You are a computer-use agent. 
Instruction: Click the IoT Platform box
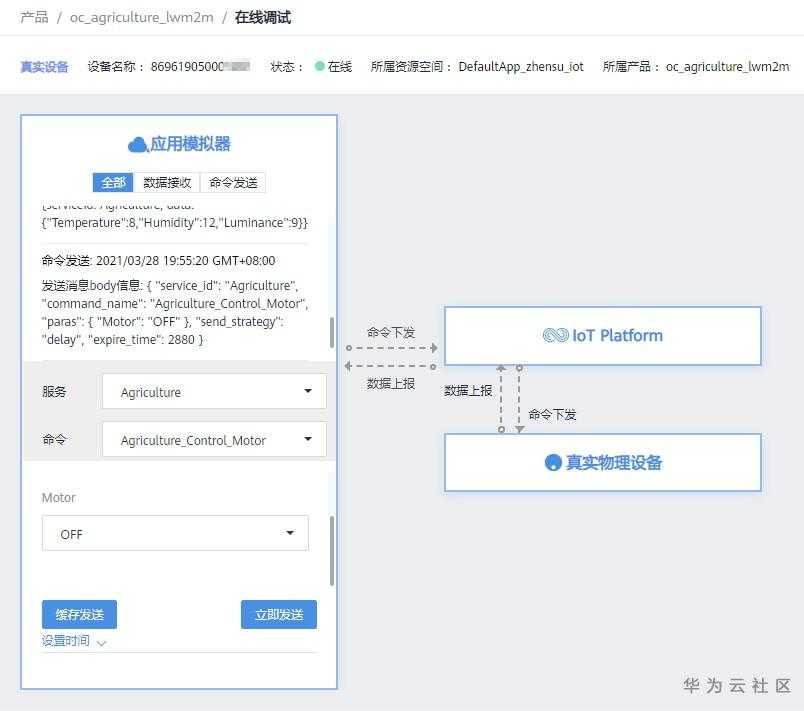coord(602,336)
